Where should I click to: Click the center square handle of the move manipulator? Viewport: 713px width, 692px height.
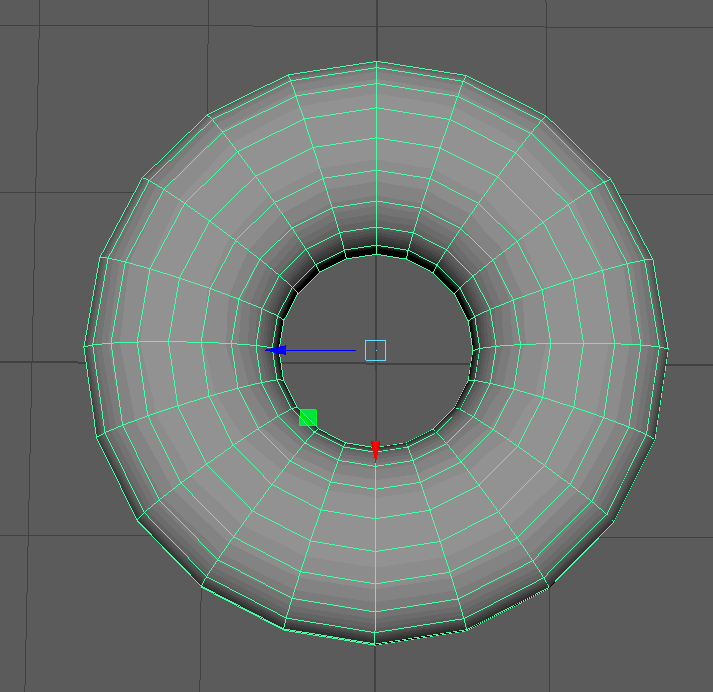click(x=375, y=350)
